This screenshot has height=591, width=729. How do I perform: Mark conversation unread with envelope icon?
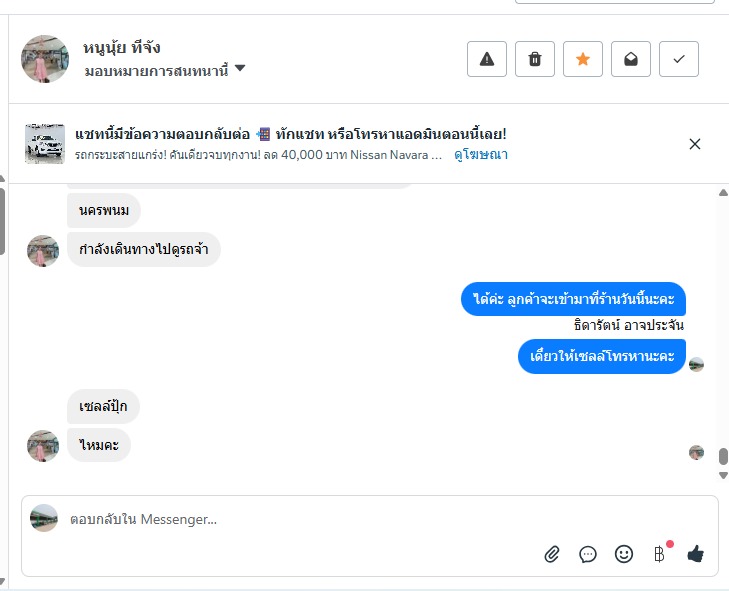coord(631,59)
